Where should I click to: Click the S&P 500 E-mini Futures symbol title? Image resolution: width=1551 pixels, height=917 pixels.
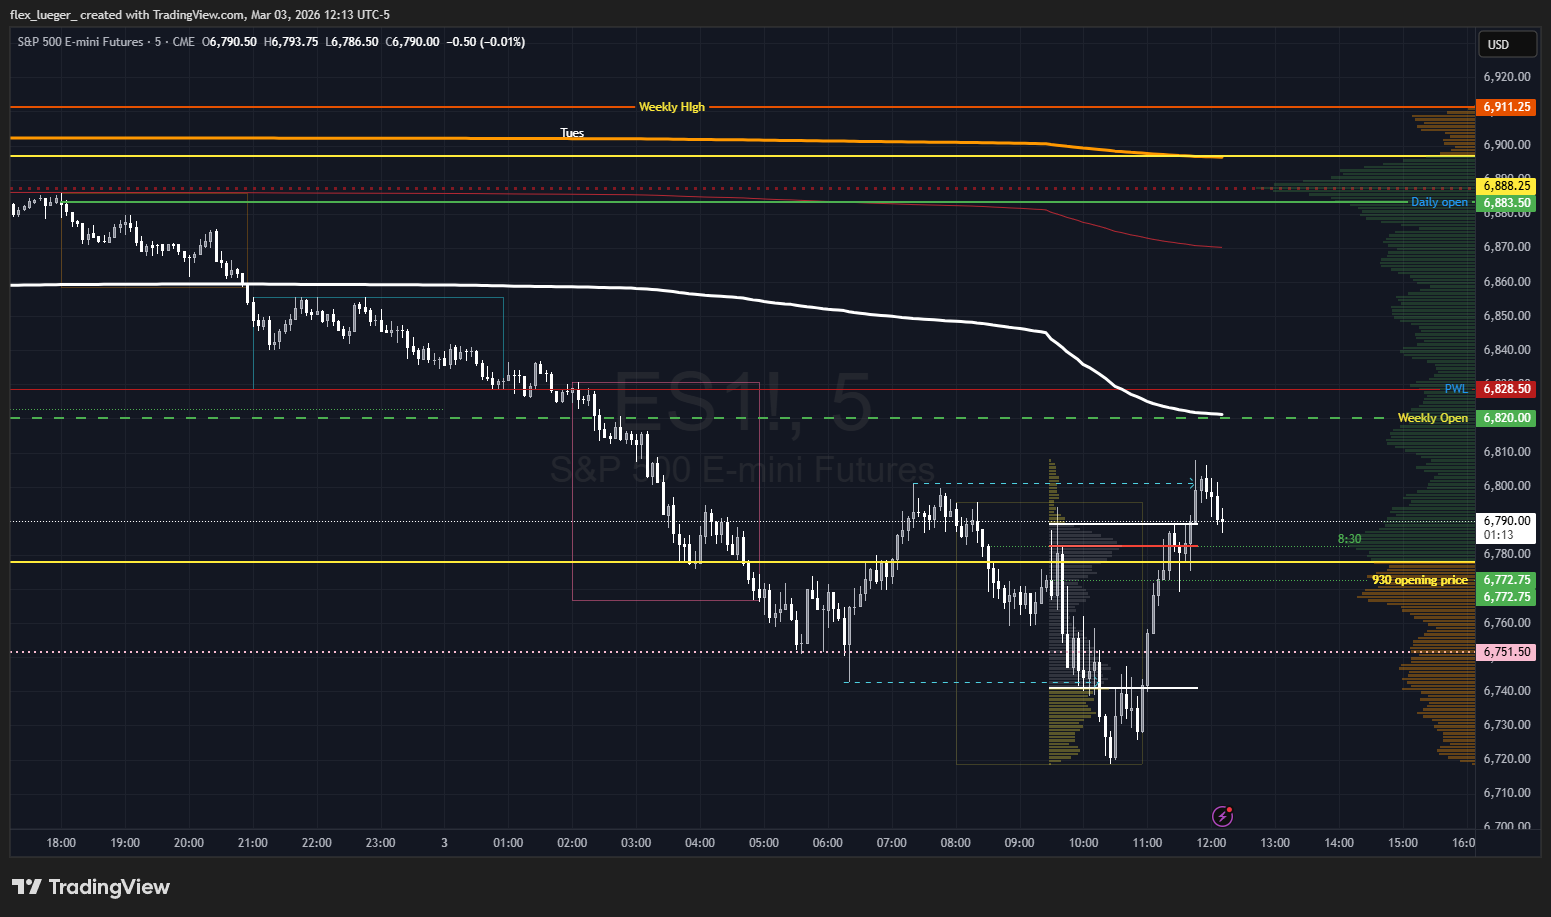click(80, 42)
